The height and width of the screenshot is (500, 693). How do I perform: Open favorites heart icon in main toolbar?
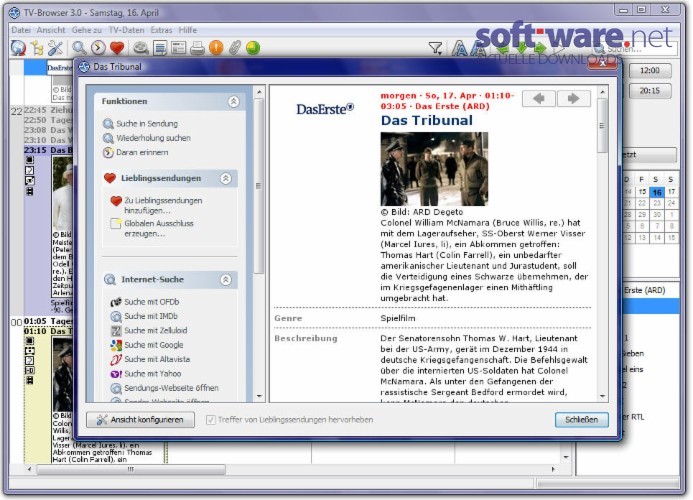(117, 48)
